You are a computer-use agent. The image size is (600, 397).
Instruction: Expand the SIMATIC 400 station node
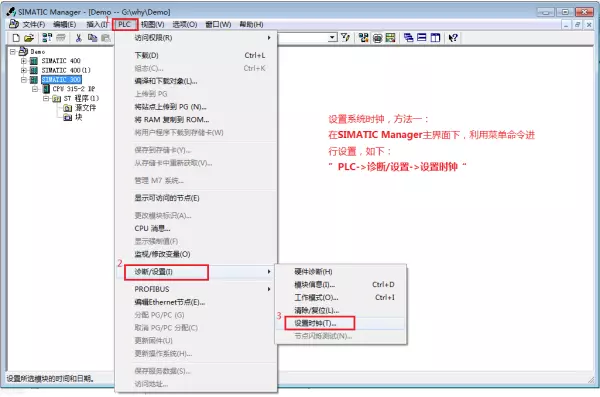point(24,60)
